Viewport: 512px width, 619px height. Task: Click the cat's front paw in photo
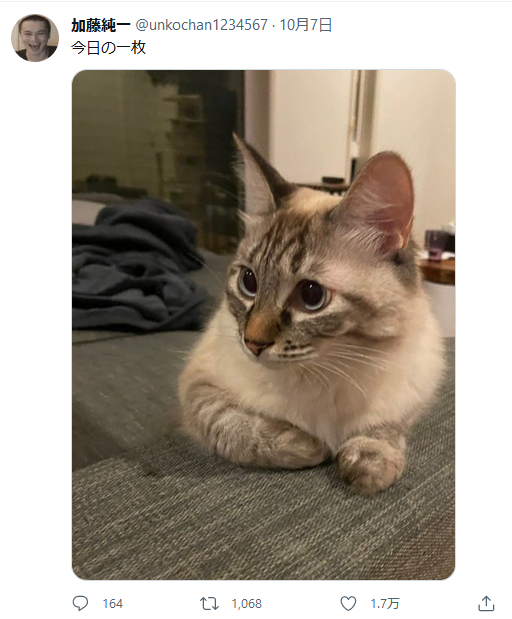click(x=369, y=463)
